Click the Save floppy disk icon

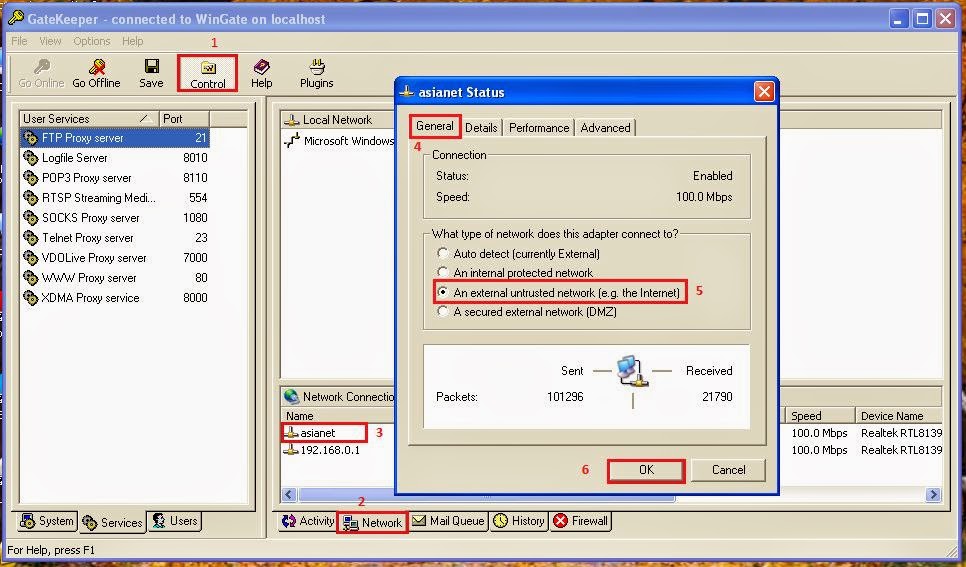(152, 66)
